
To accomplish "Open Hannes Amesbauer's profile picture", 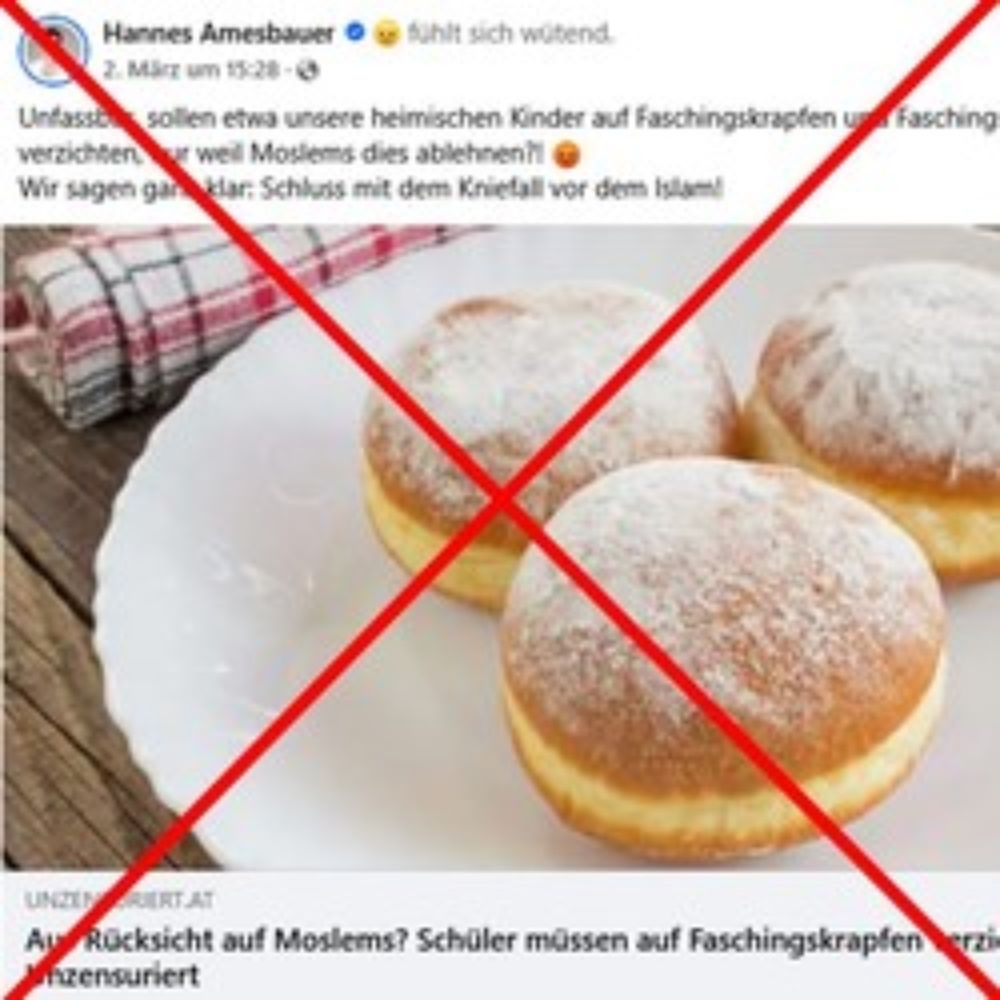I will click(54, 50).
